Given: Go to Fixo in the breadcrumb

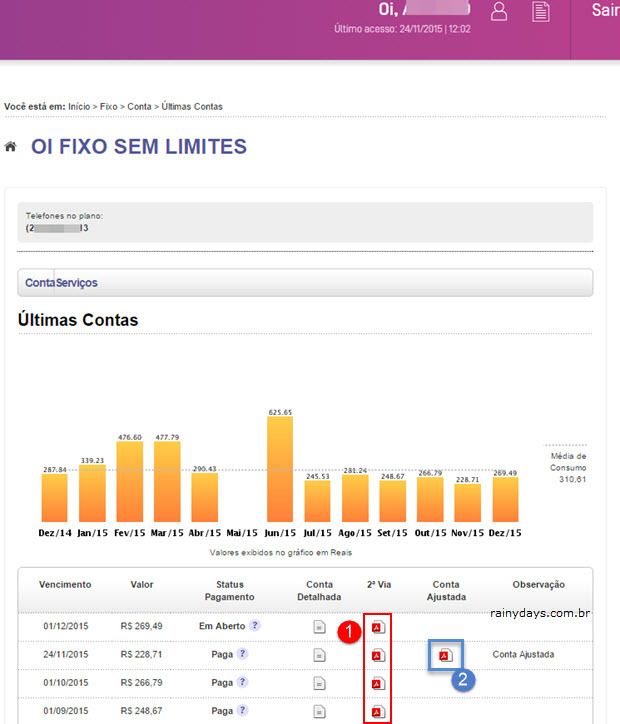Looking at the screenshot, I should pyautogui.click(x=108, y=107).
